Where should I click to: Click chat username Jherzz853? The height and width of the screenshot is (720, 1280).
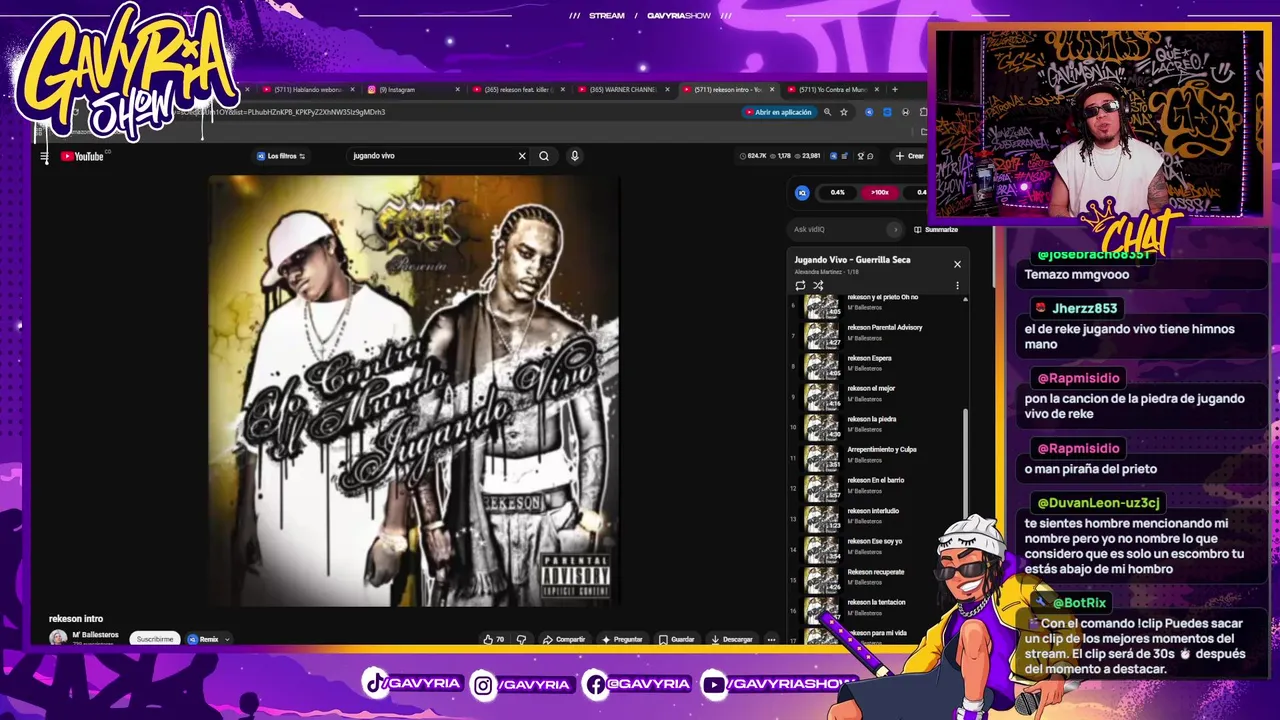1084,308
